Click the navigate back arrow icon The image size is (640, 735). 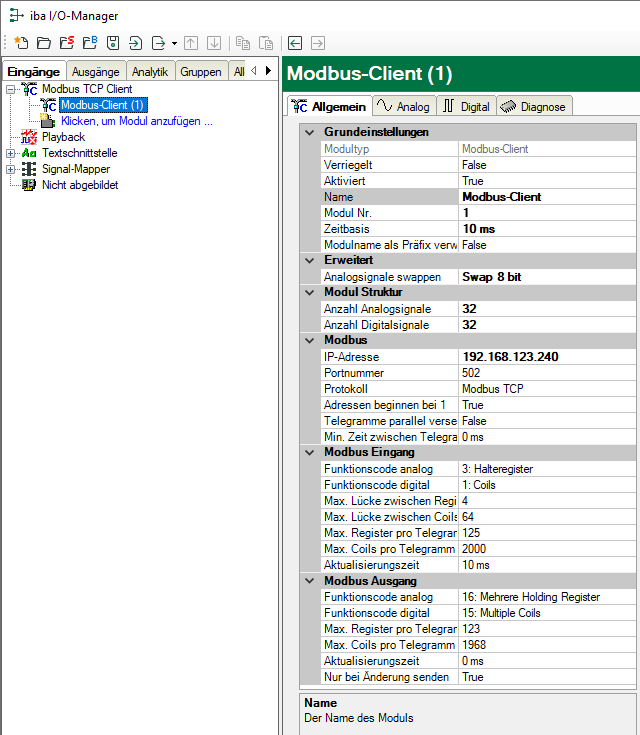tap(295, 43)
